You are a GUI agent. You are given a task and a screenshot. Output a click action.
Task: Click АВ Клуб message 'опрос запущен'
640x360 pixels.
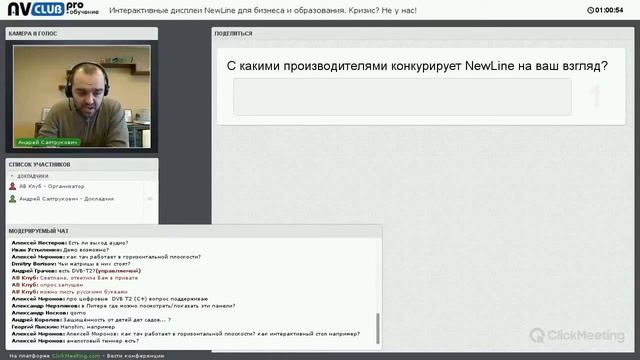[47, 284]
